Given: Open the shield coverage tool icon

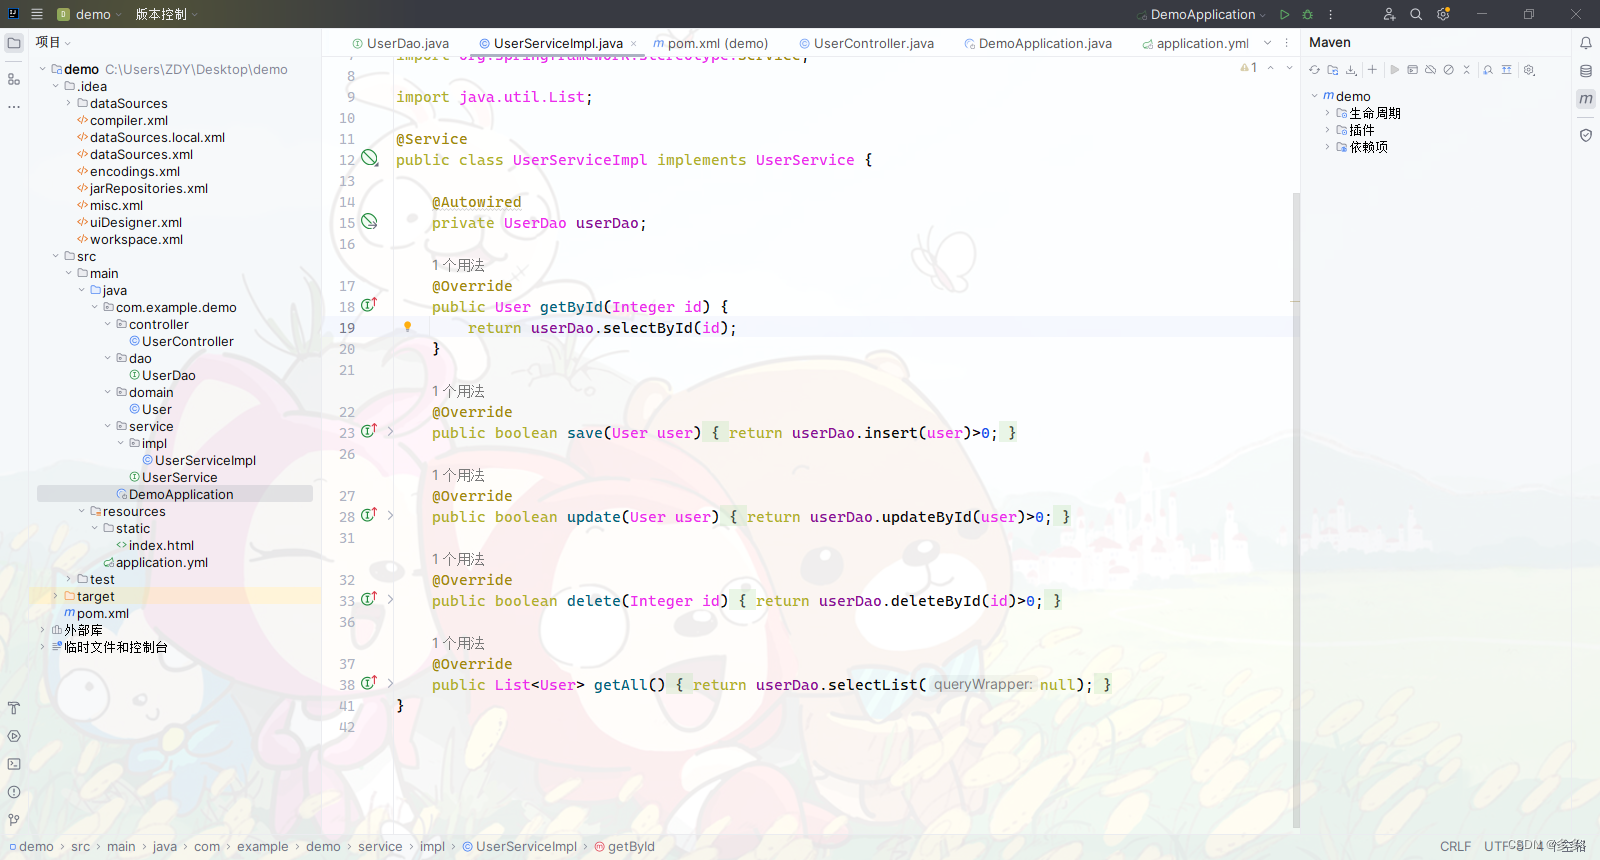Looking at the screenshot, I should [1586, 135].
